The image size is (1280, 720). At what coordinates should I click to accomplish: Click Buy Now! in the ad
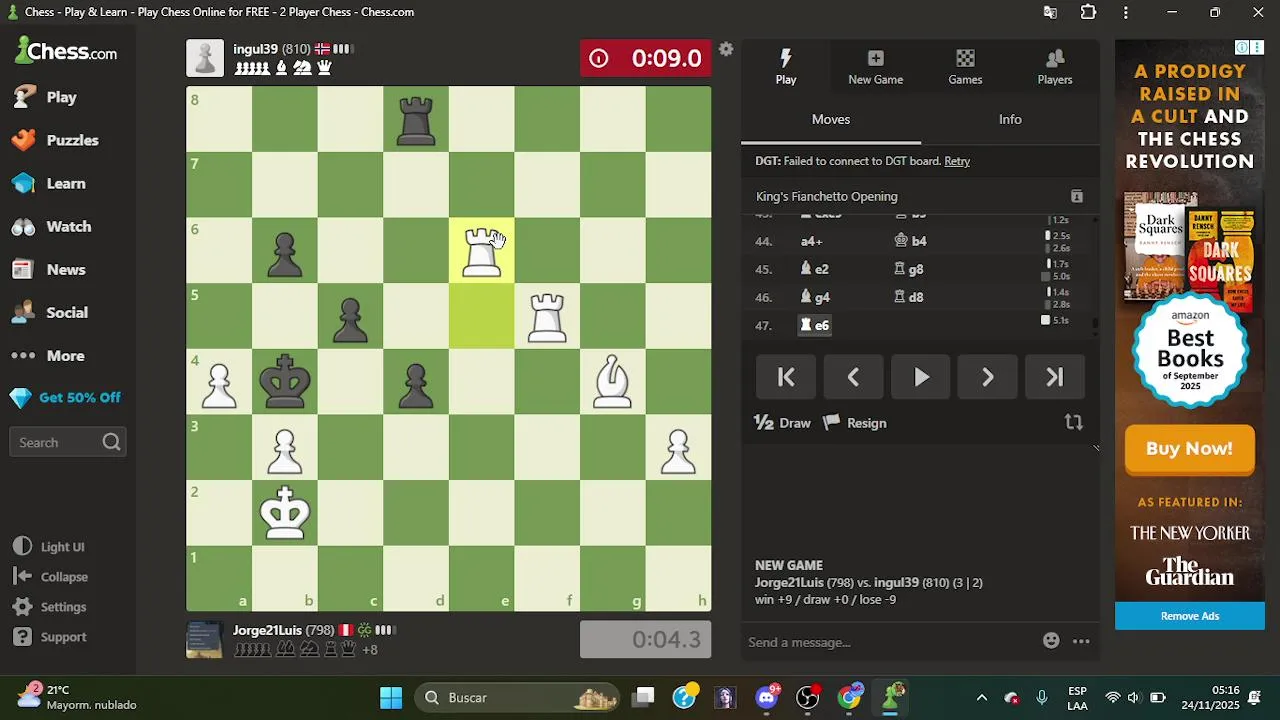(x=1189, y=448)
